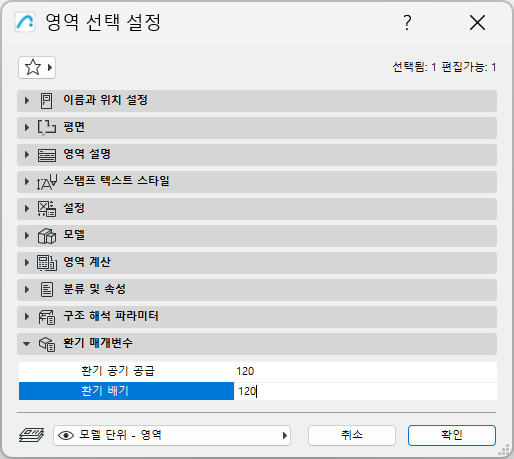This screenshot has height=459, width=514.
Task: Click the 환기 배기 value field
Action: 365,391
